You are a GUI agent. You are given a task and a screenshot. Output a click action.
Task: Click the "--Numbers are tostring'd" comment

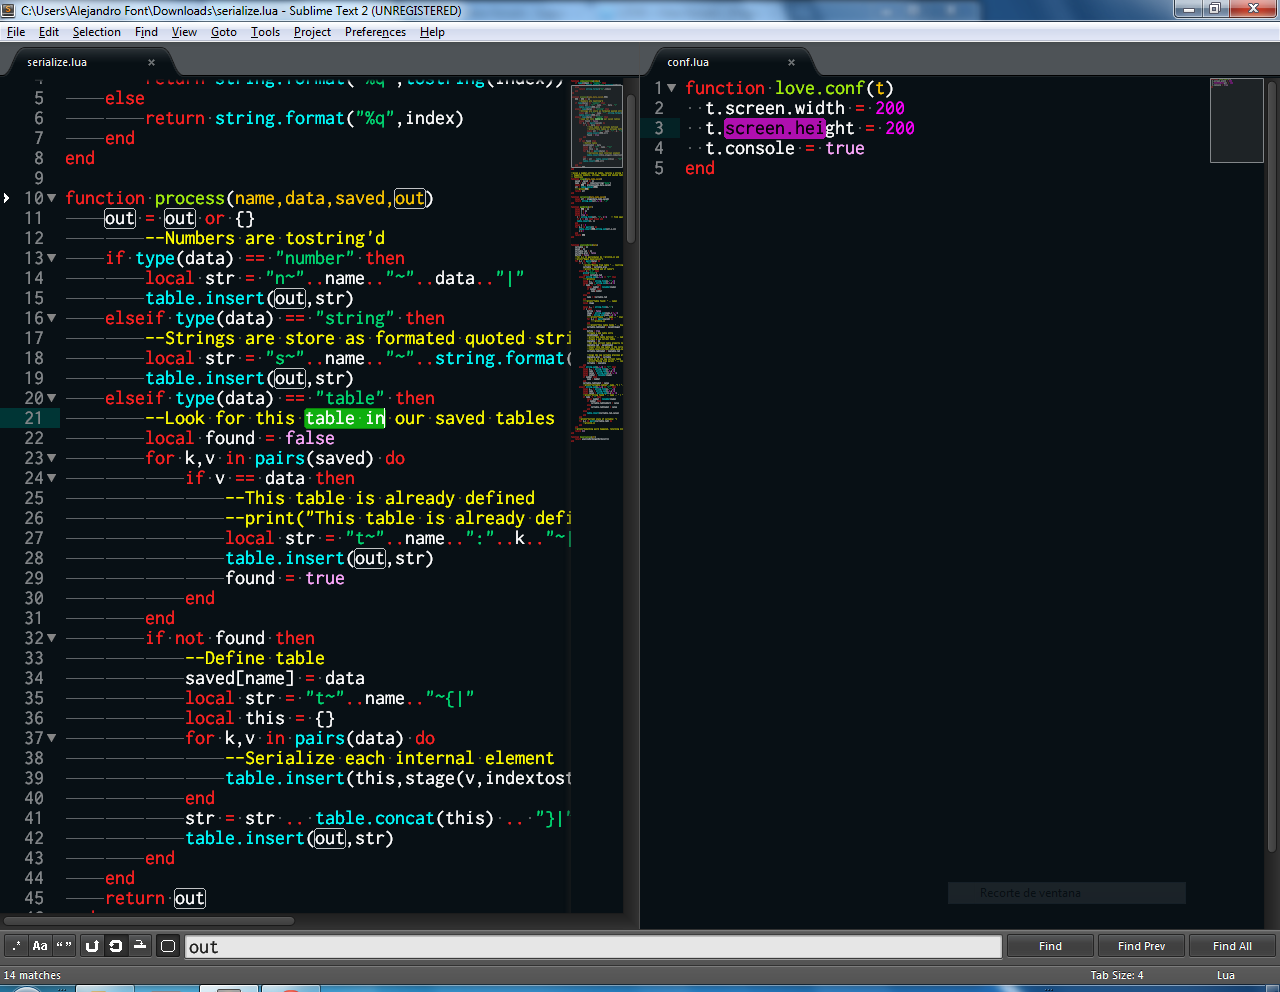pos(265,238)
